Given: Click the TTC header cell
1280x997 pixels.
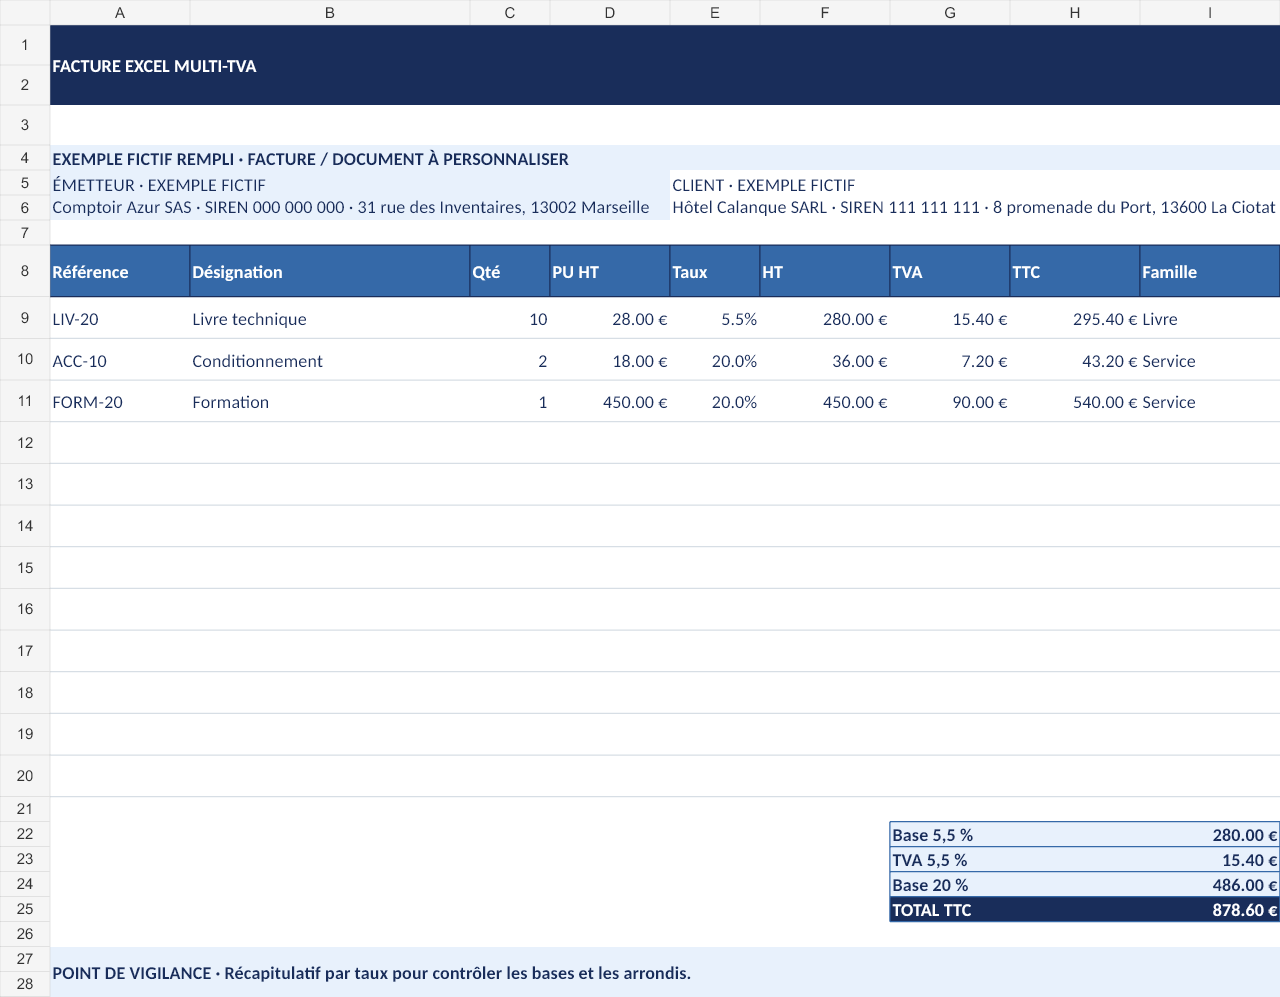Looking at the screenshot, I should 1075,272.
